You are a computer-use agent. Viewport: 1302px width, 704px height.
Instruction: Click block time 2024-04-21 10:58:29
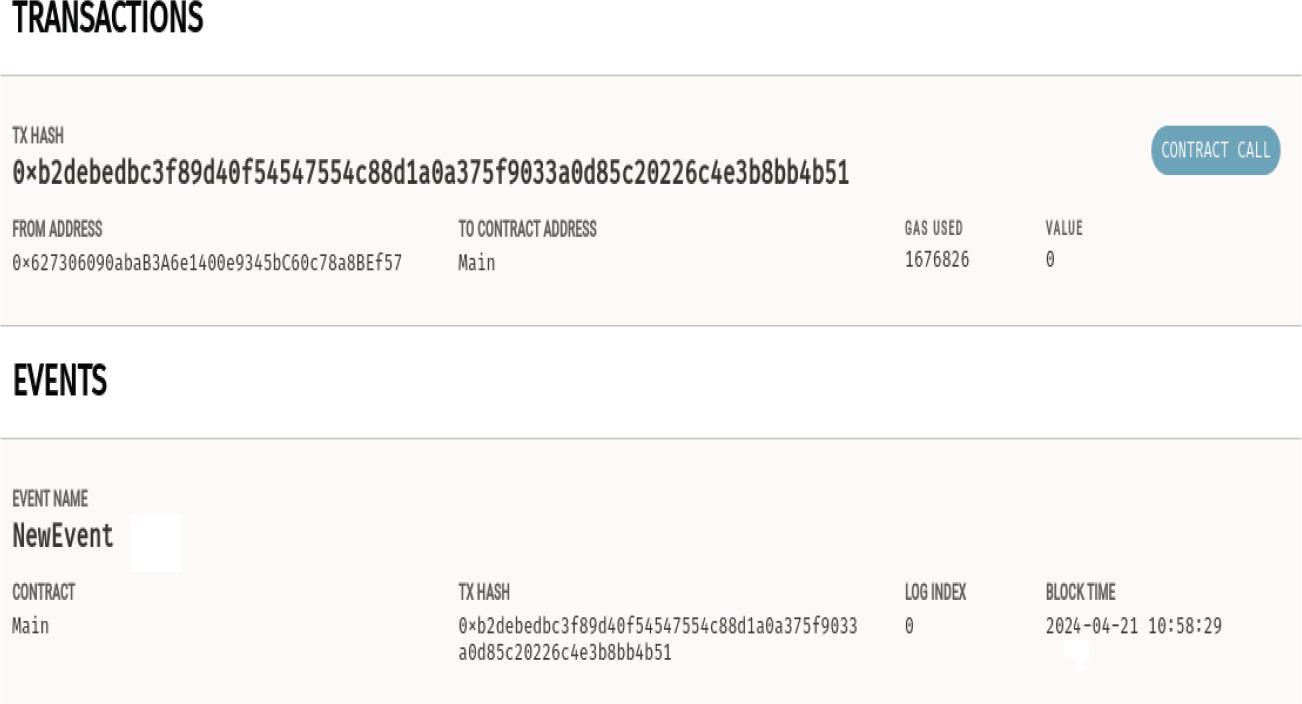1133,626
